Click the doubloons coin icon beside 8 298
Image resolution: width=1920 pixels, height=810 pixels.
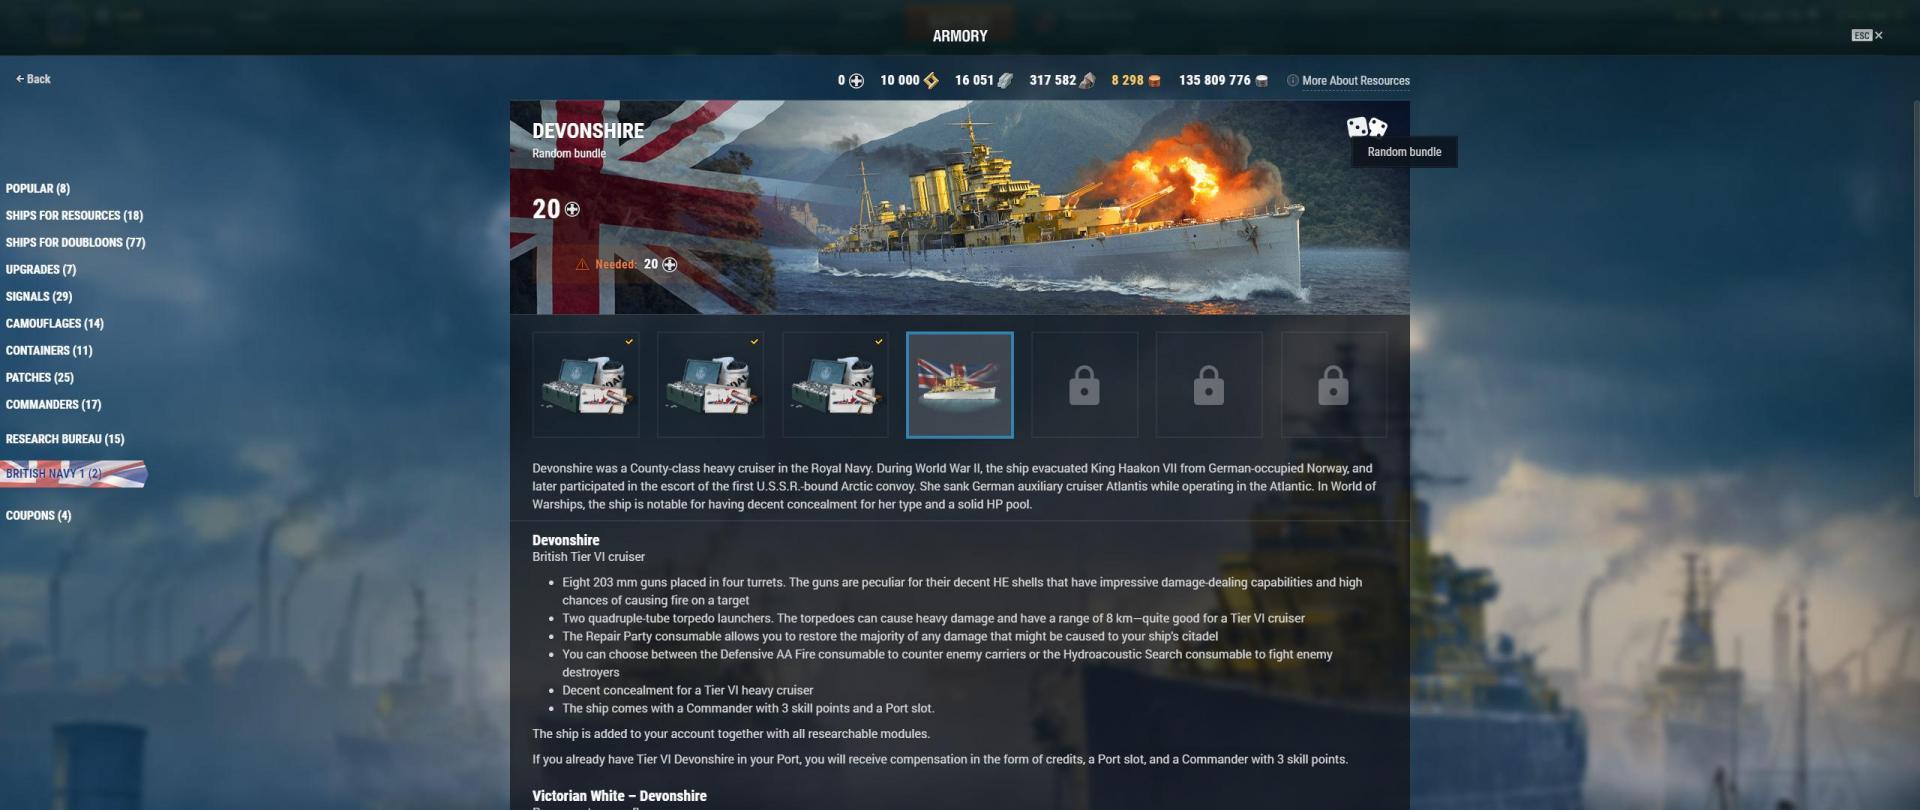1154,81
